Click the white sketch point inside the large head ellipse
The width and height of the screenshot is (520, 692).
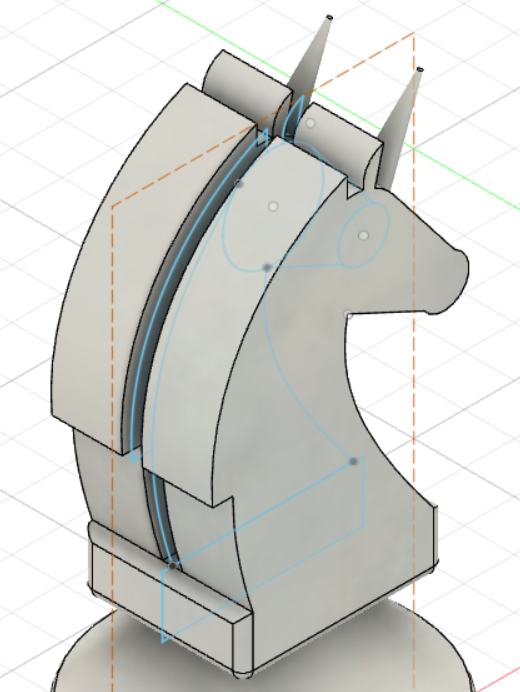(x=273, y=206)
